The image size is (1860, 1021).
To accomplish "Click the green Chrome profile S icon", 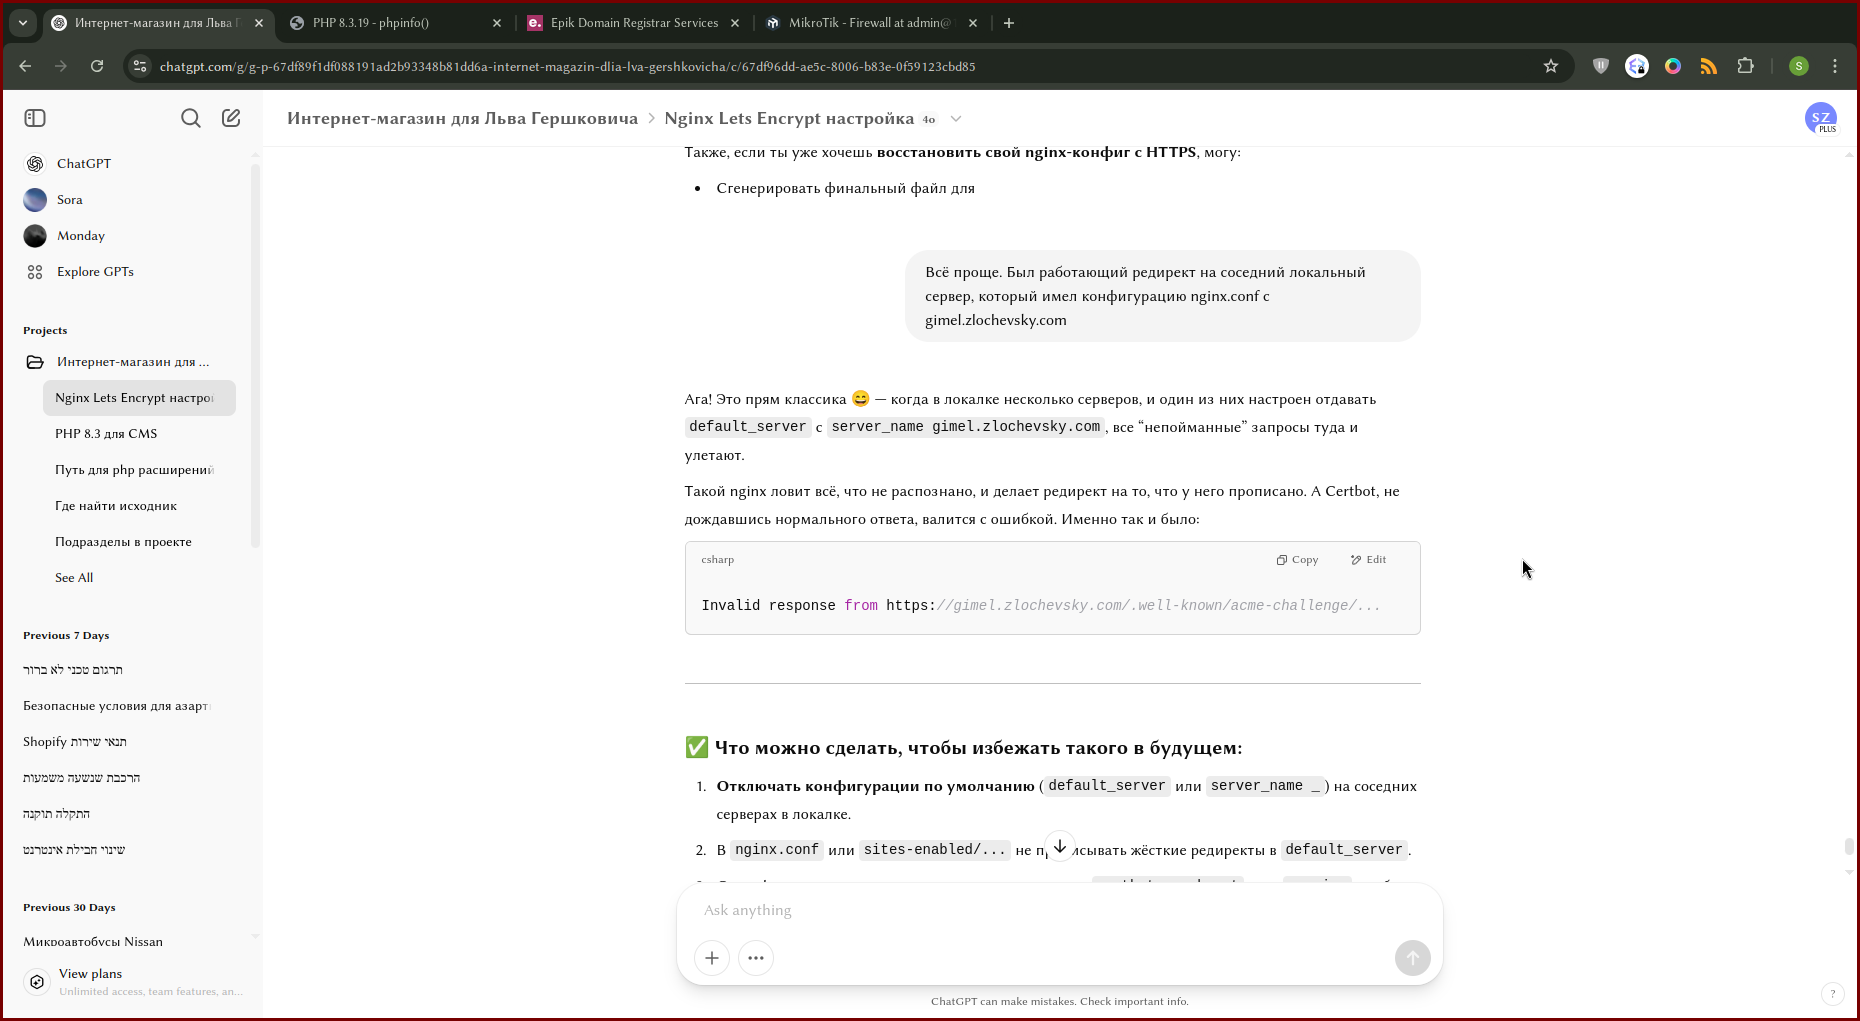I will pos(1799,66).
